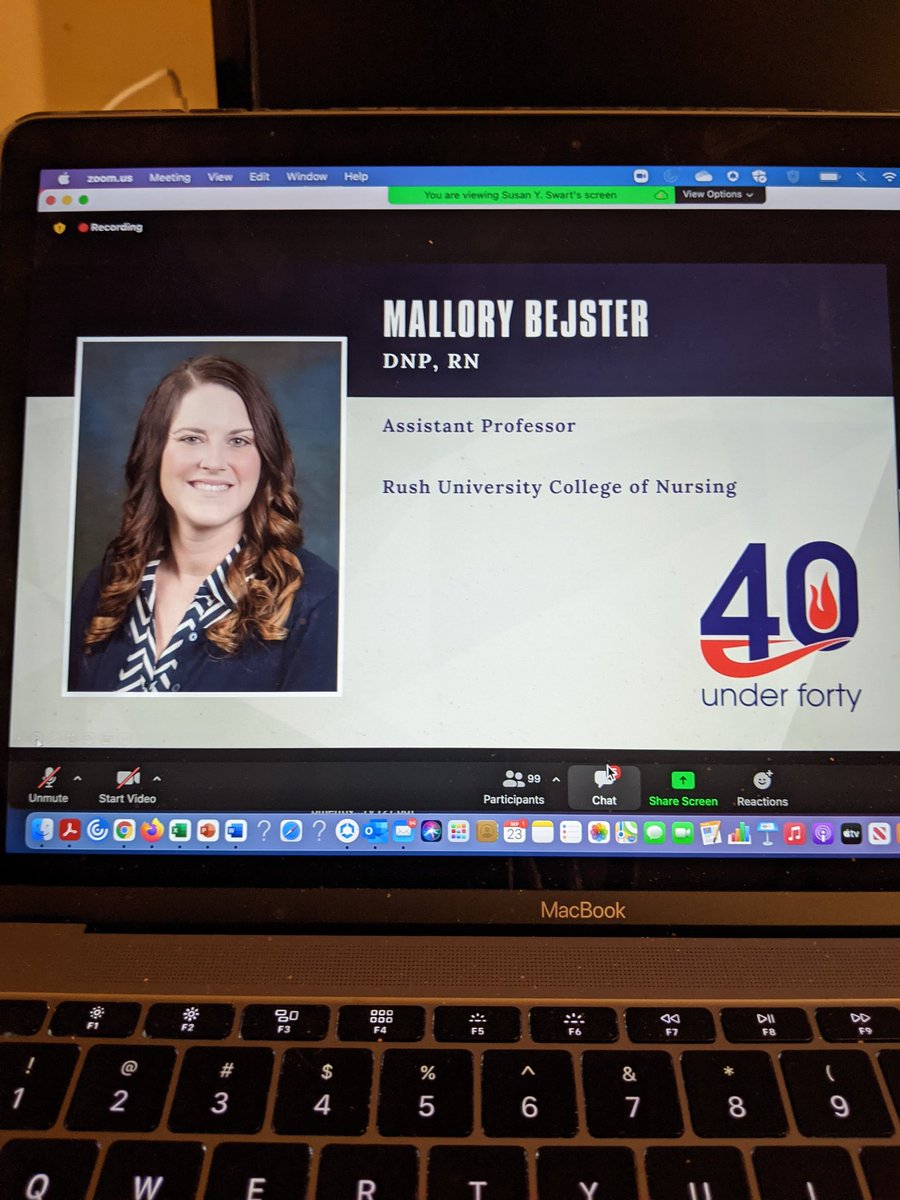Open Photos from the Dock

pos(599,831)
